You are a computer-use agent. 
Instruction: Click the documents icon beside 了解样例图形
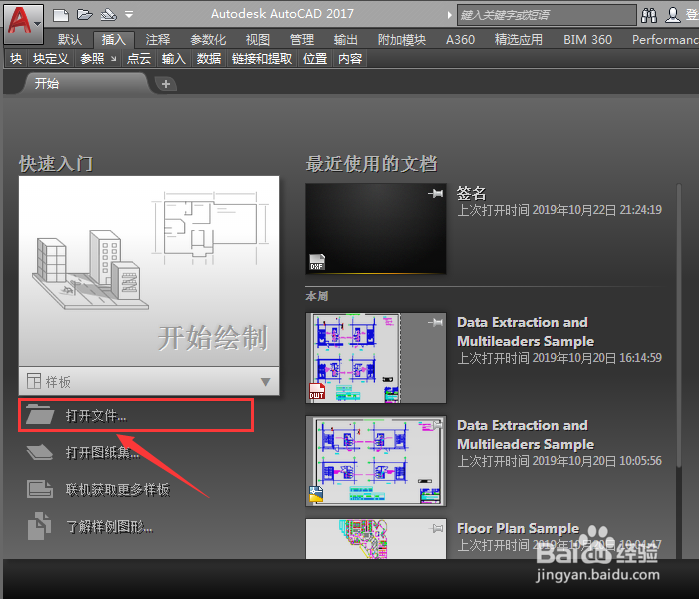click(39, 526)
